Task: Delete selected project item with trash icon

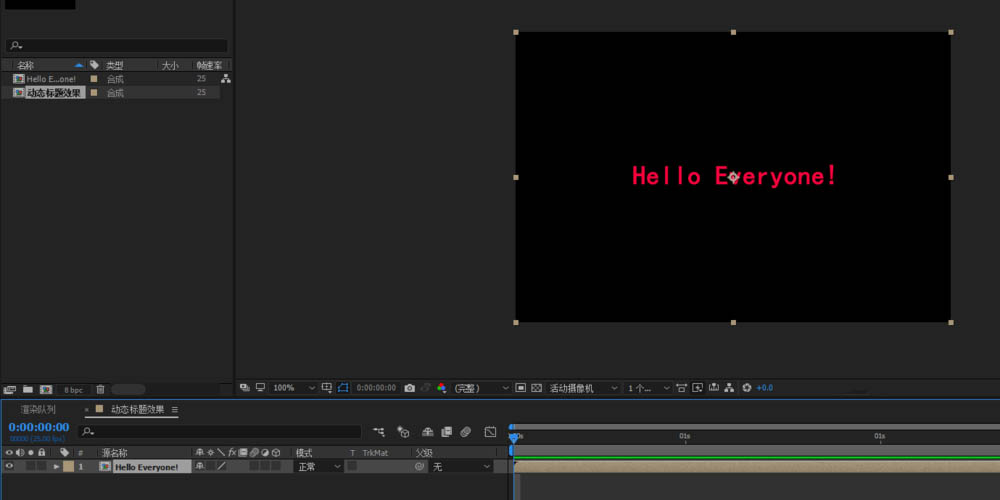Action: (100, 389)
